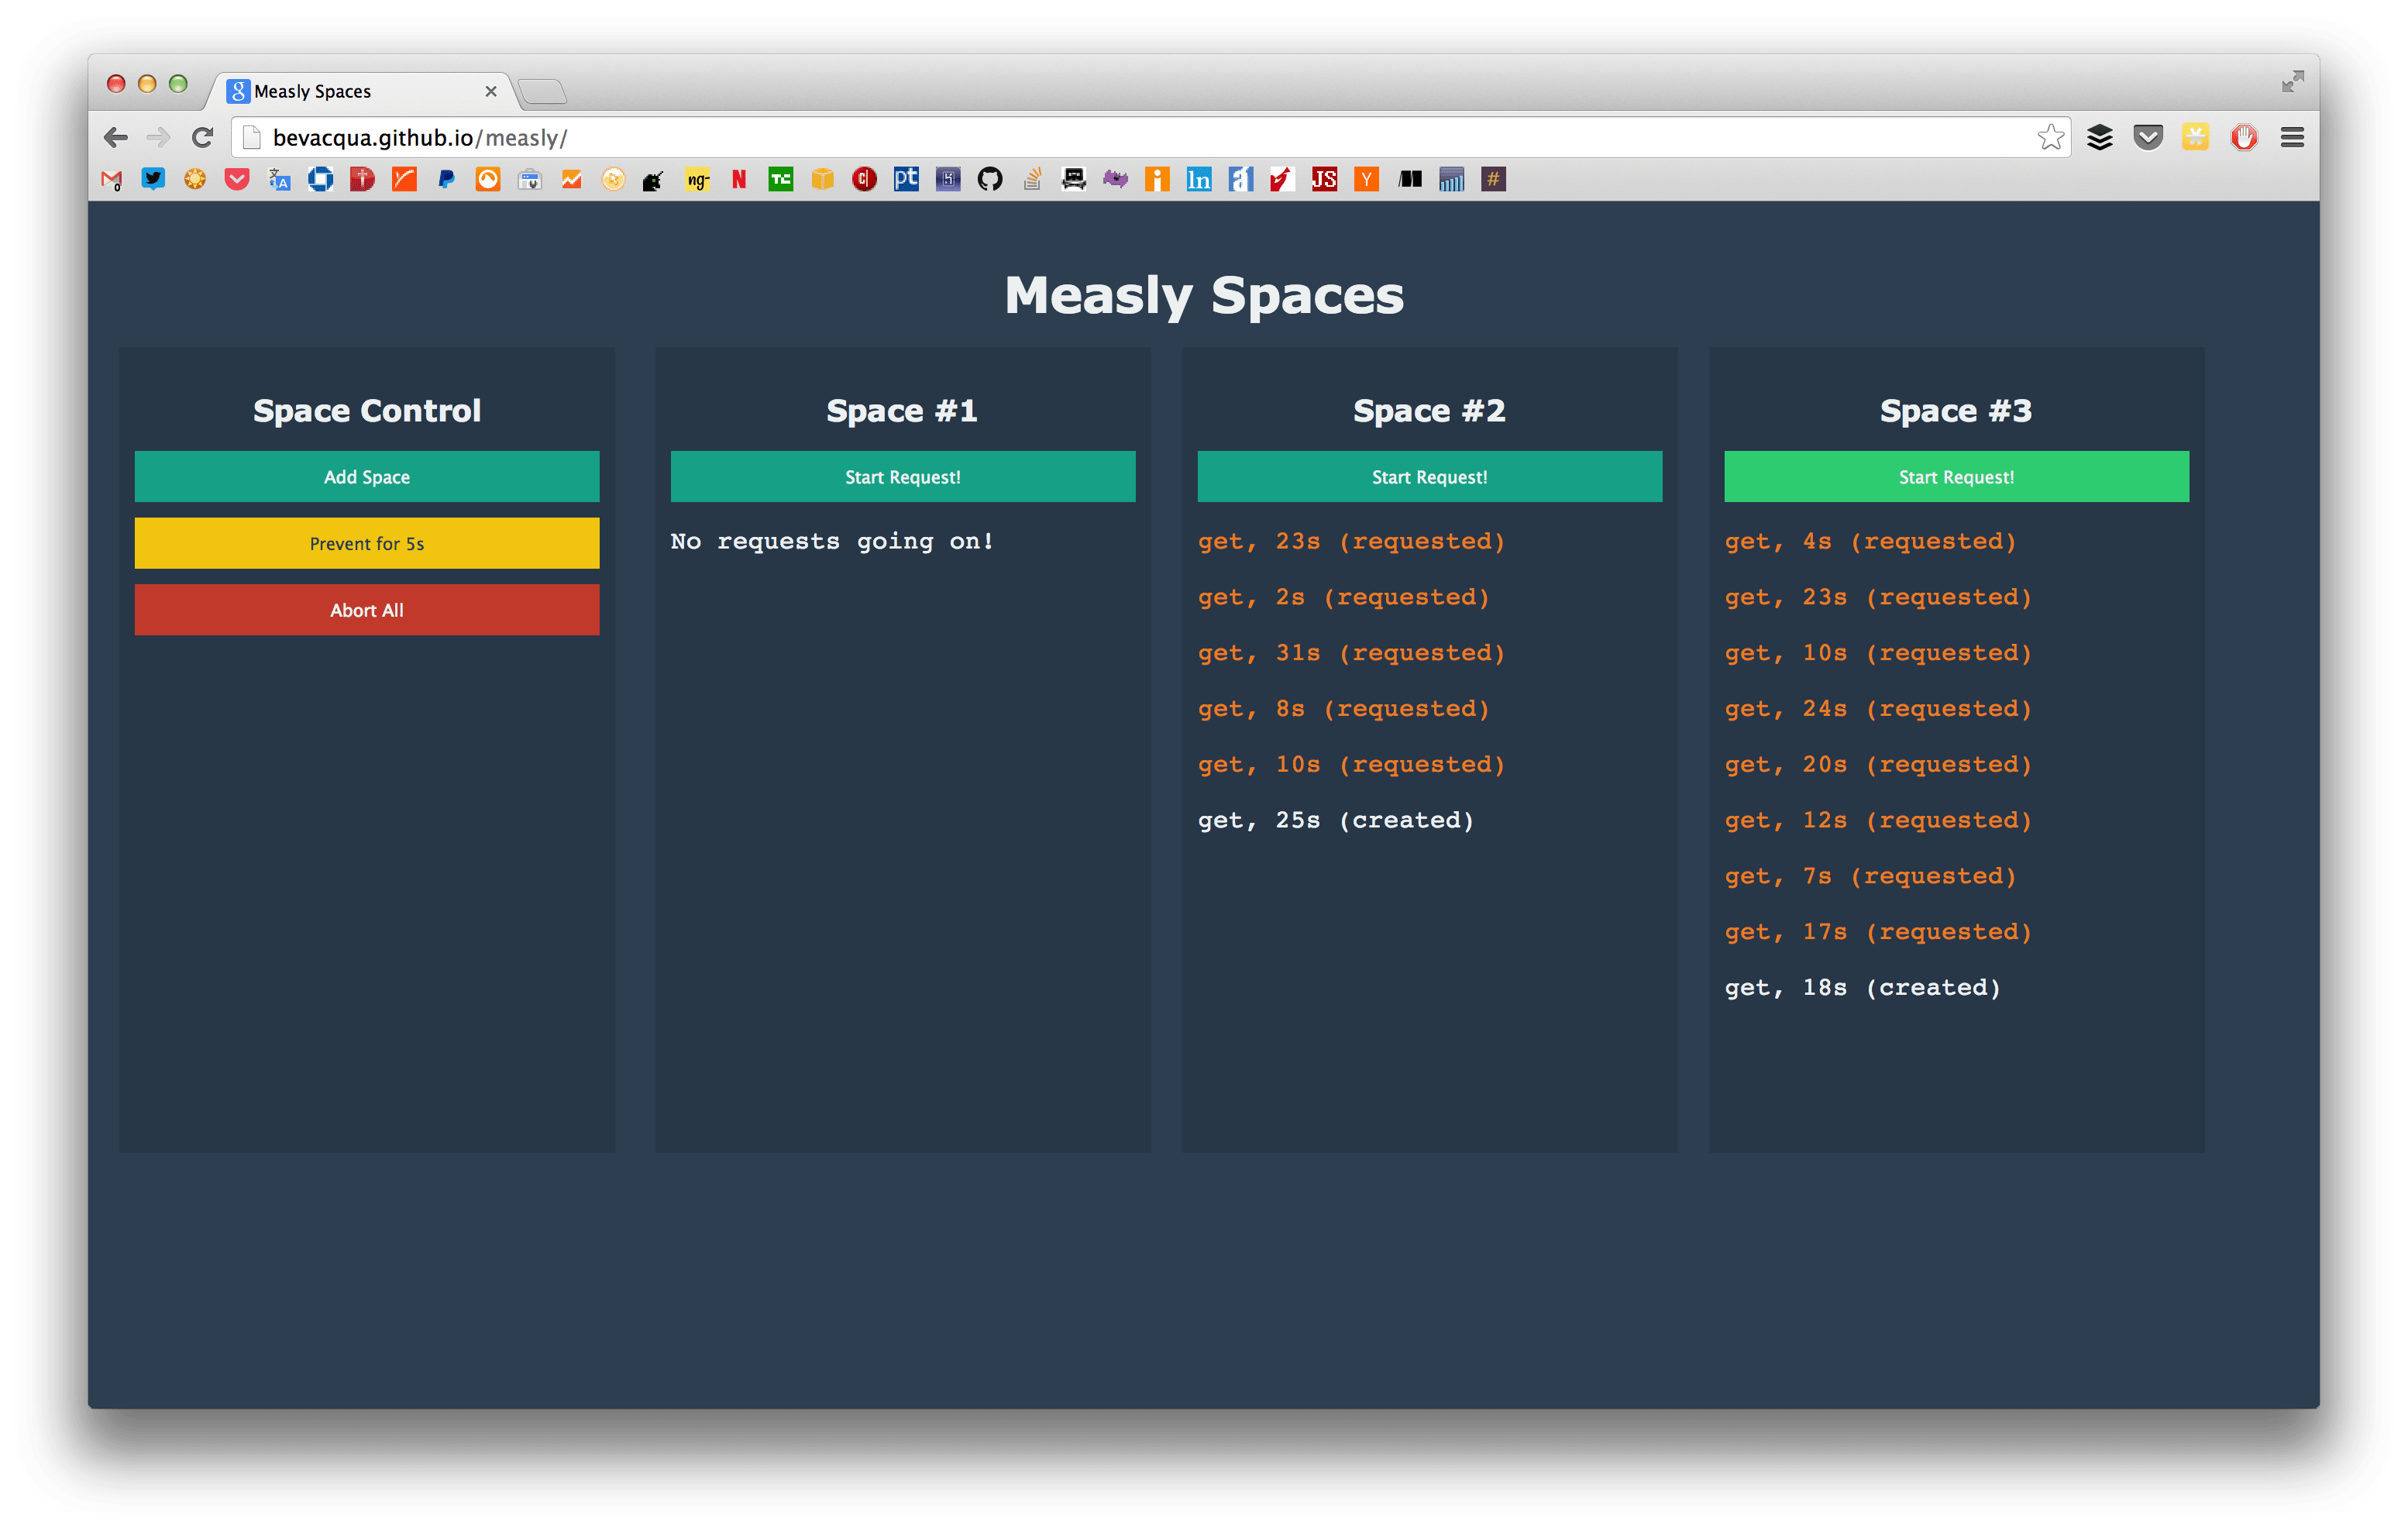Open the Netflix bookmark icon

pyautogui.click(x=739, y=180)
